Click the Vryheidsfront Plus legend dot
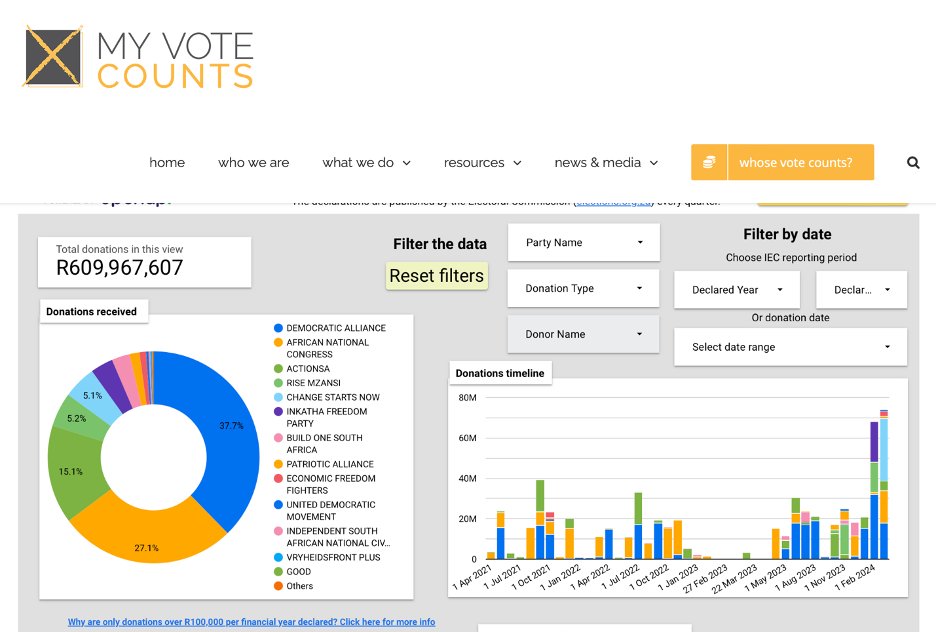Screen dimensions: 936x632 278,557
